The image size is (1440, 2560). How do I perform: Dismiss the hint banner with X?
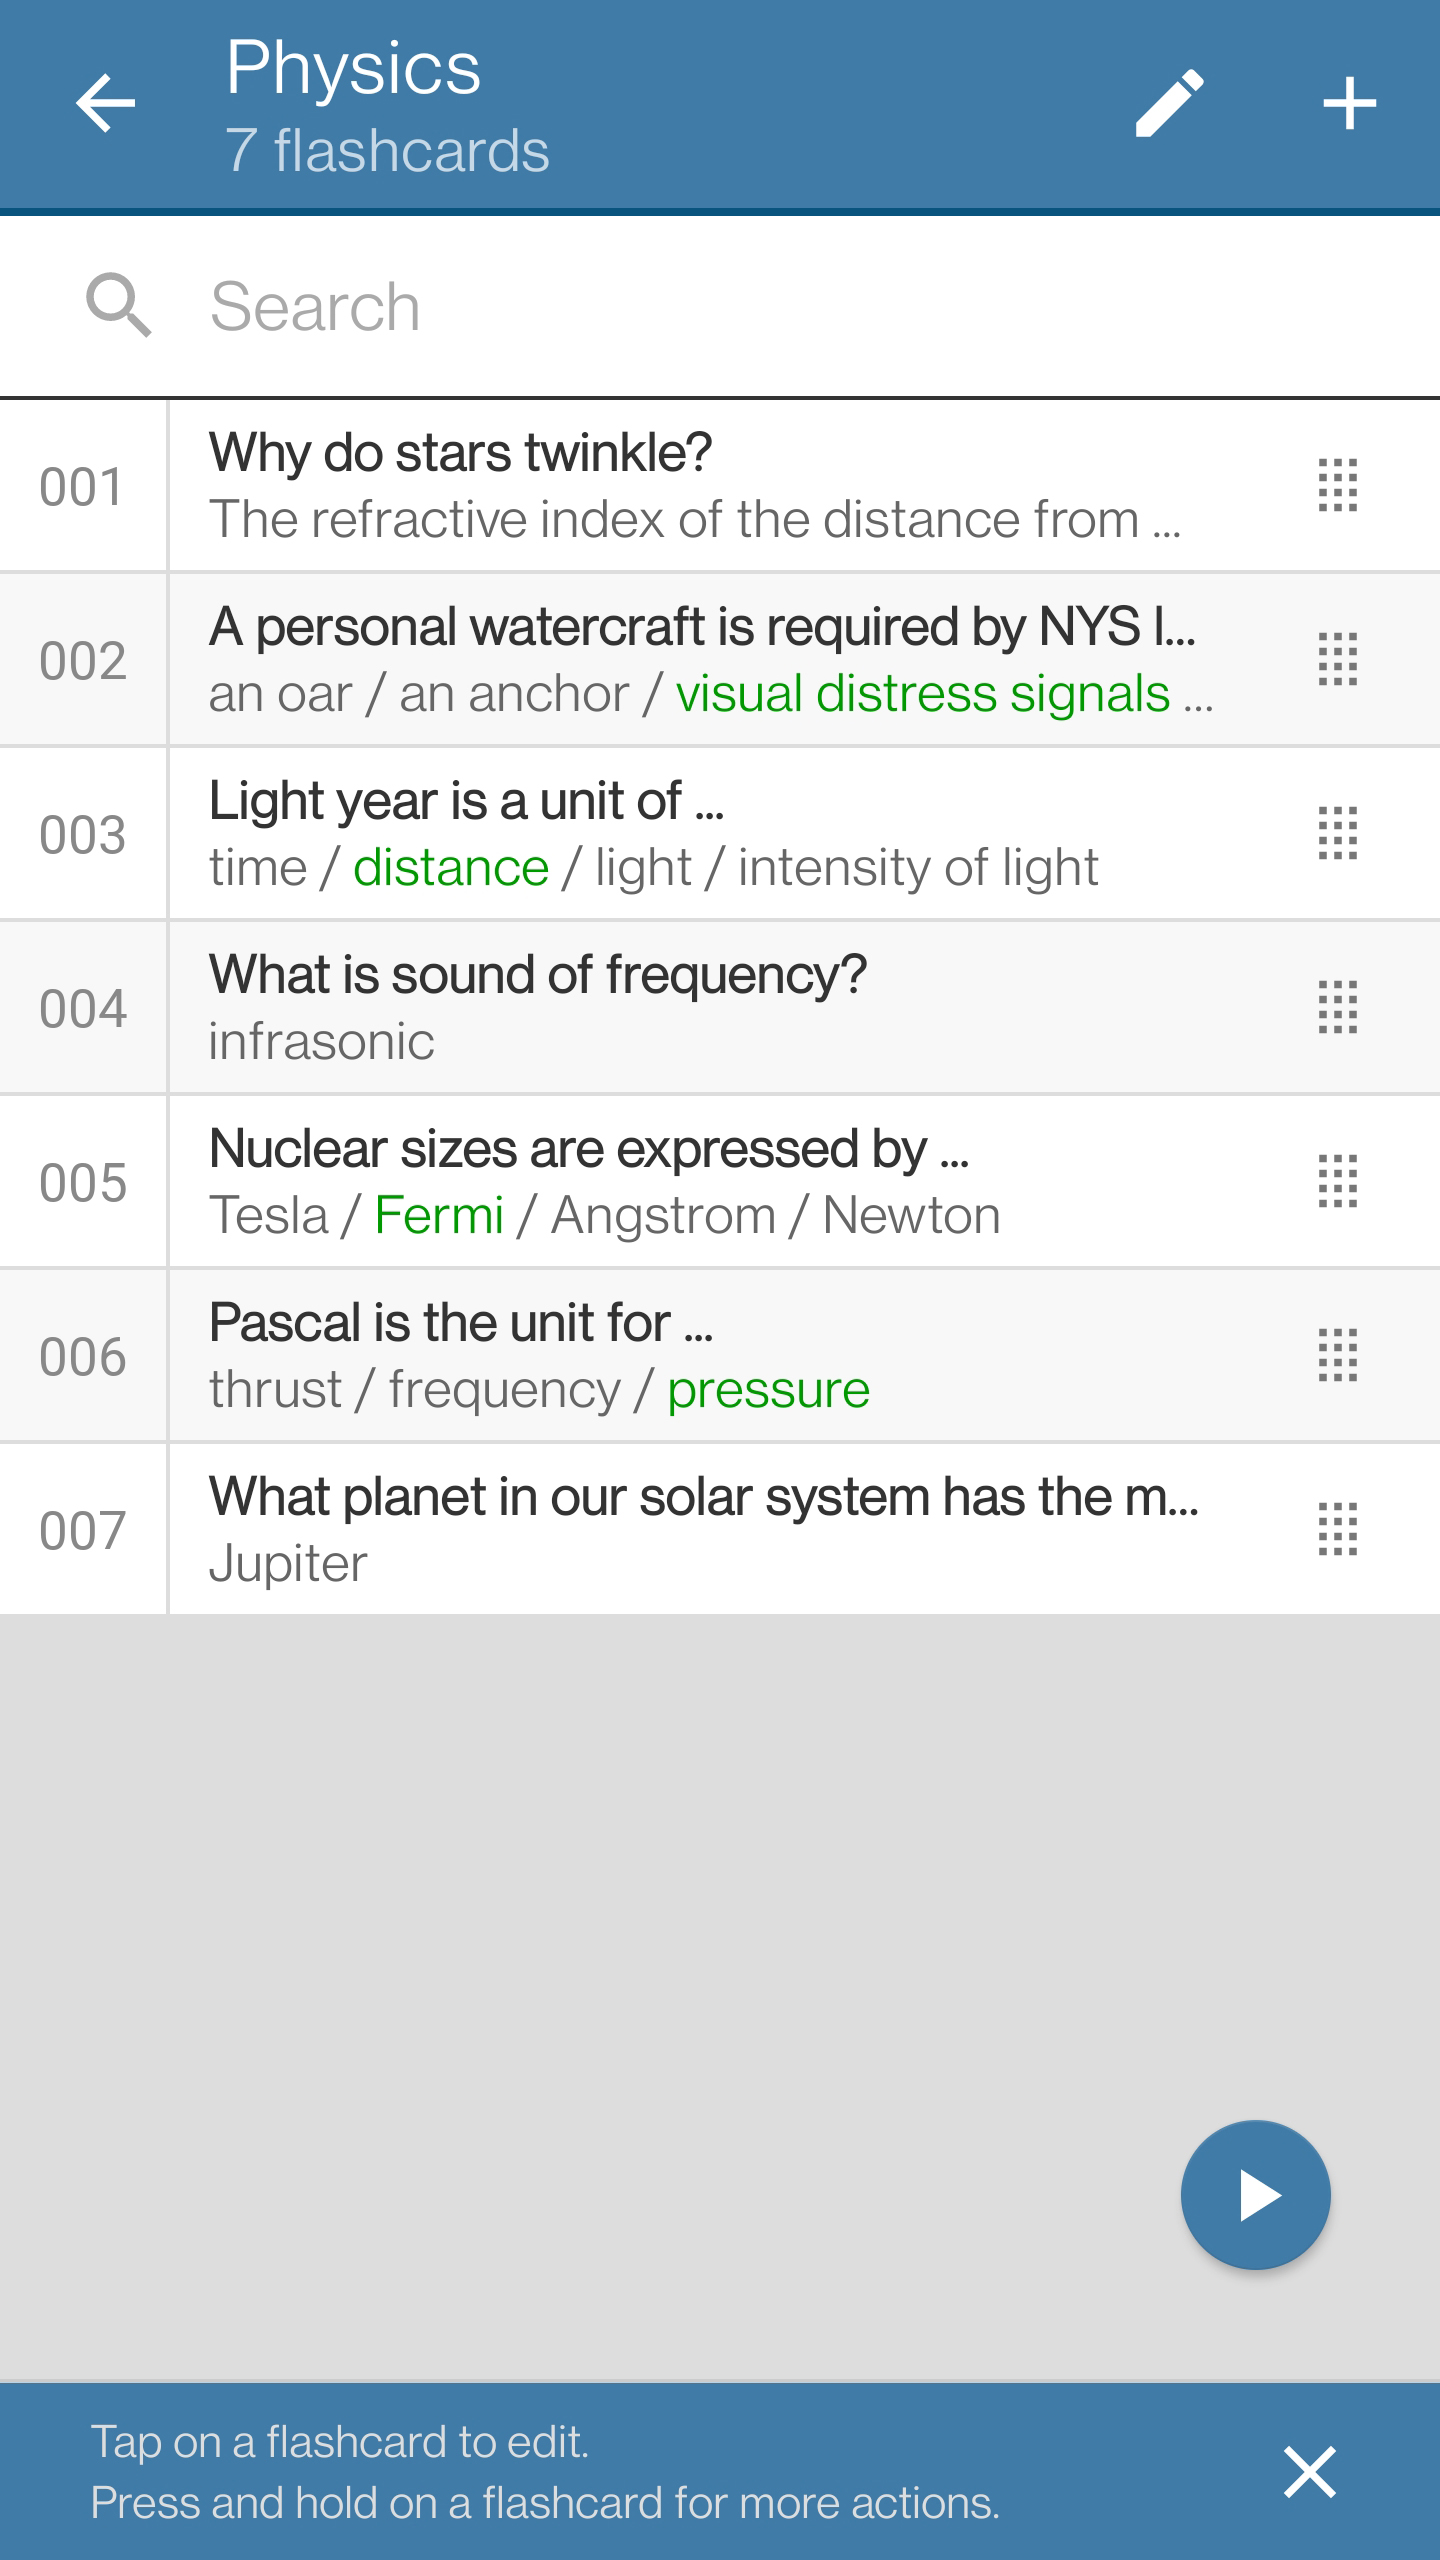[1309, 2472]
